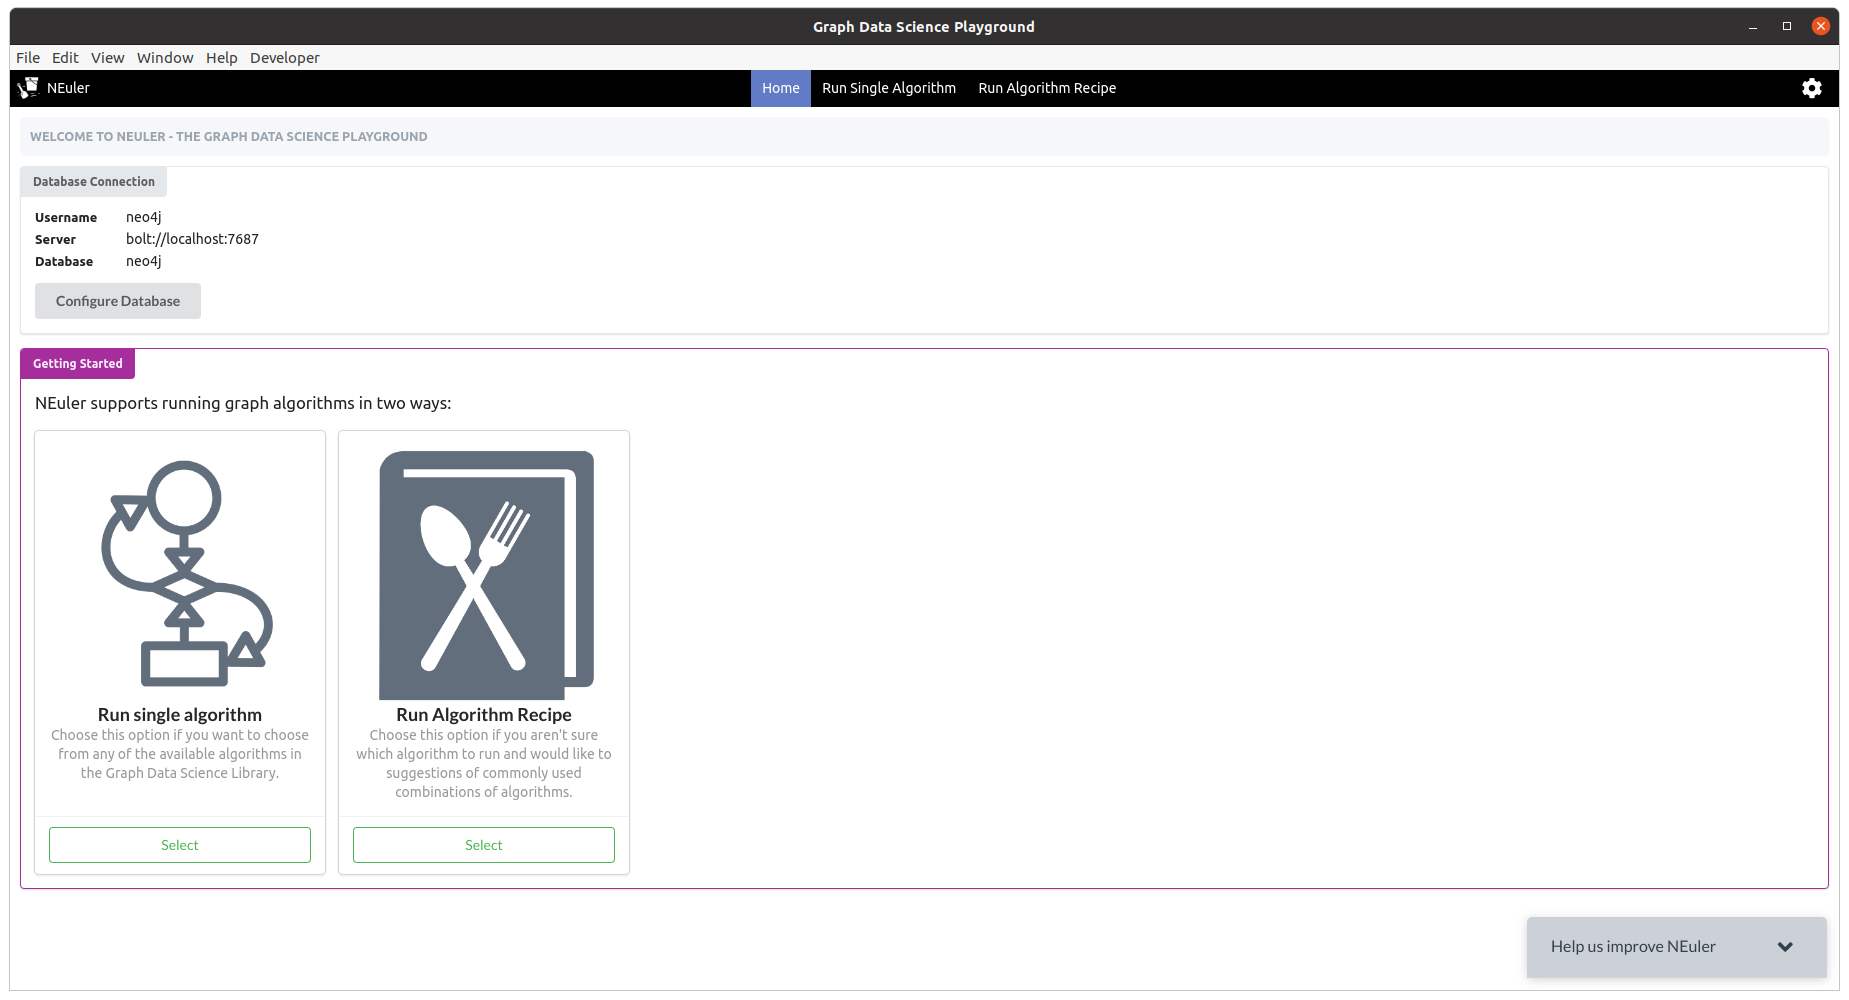The width and height of the screenshot is (1849, 1000).
Task: Open the settings gear icon
Action: pyautogui.click(x=1811, y=88)
